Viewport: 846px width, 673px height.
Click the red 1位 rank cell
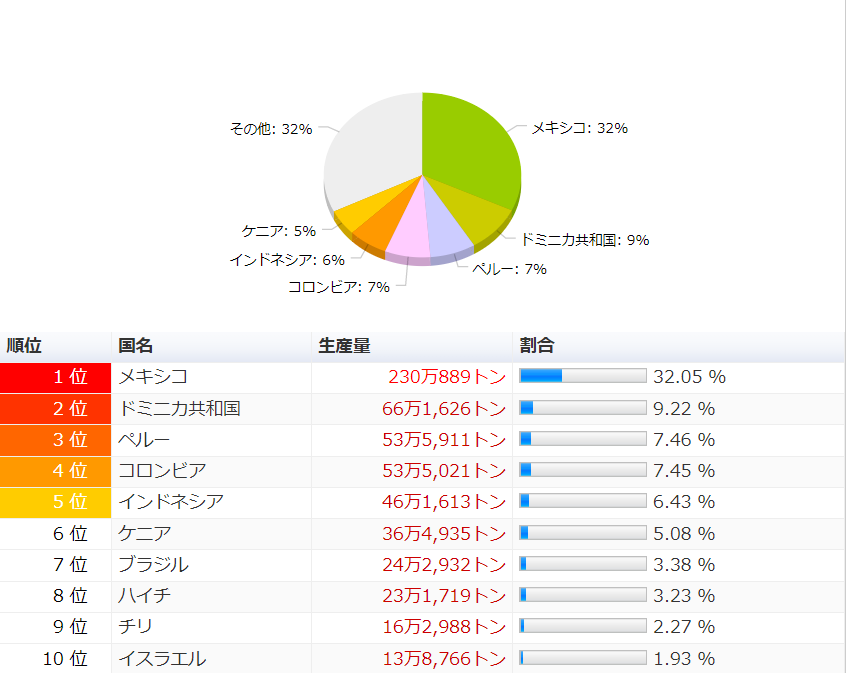tap(56, 377)
